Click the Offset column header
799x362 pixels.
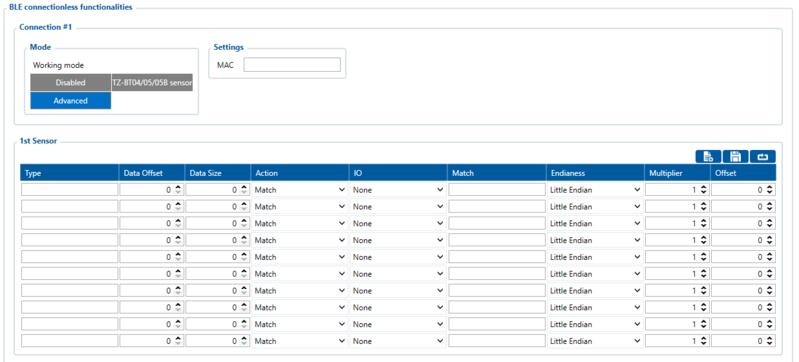[743, 173]
